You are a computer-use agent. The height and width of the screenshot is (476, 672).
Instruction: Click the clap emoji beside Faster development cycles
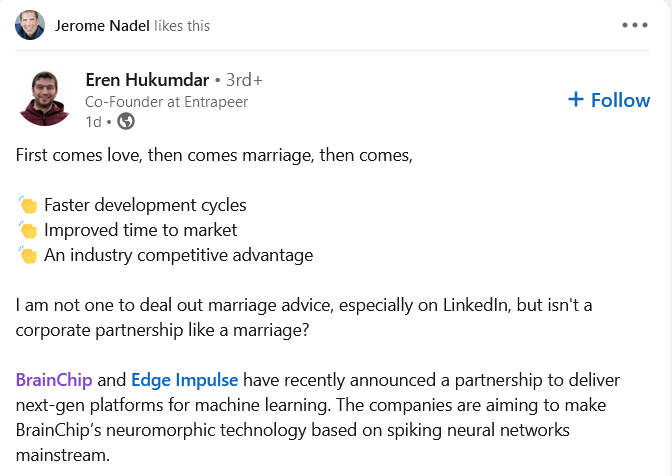click(x=27, y=205)
